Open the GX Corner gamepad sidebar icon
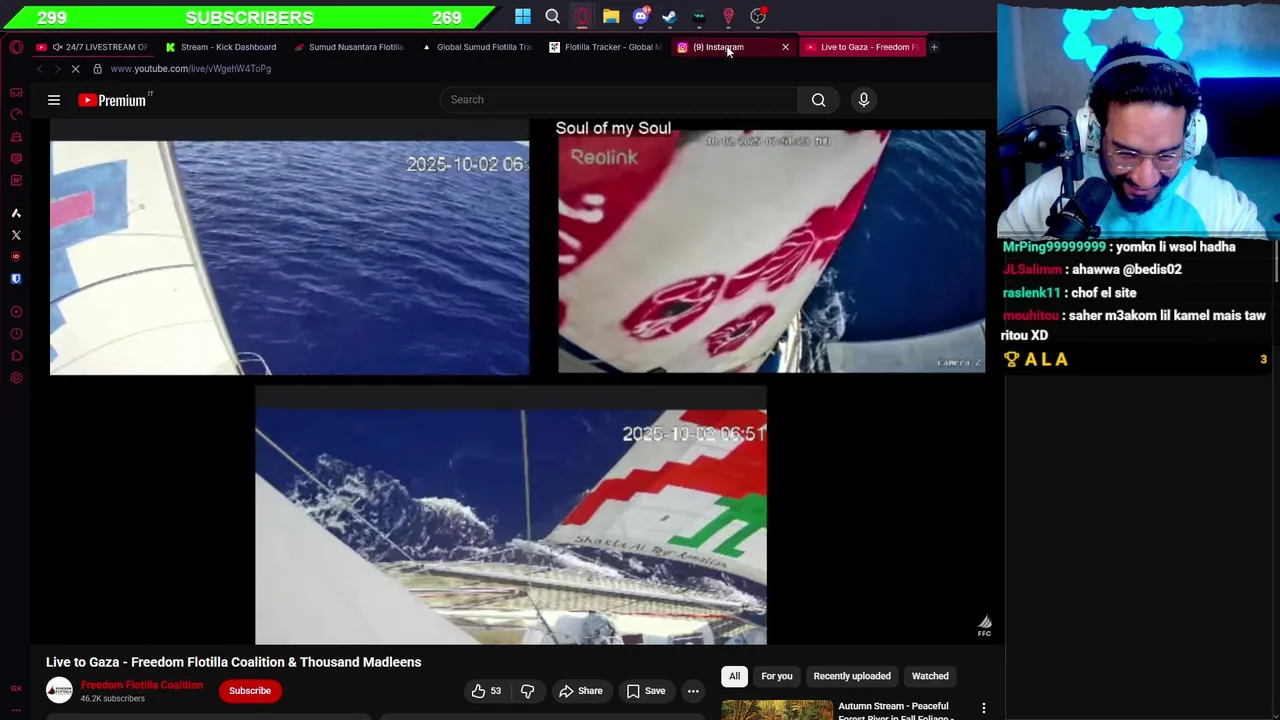Image resolution: width=1280 pixels, height=720 pixels. tap(16, 92)
